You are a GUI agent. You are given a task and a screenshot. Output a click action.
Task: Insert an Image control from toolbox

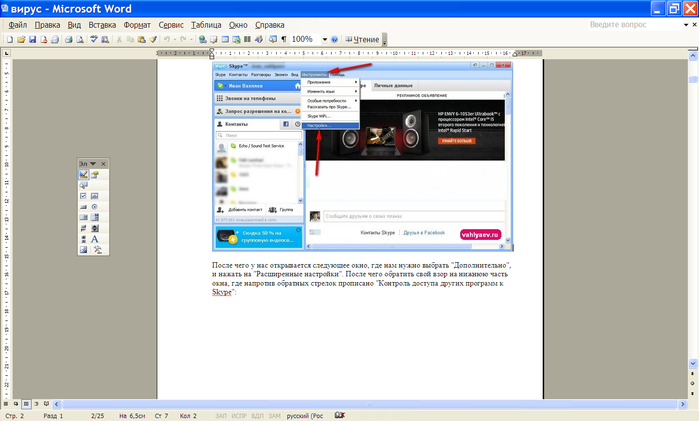(x=83, y=250)
